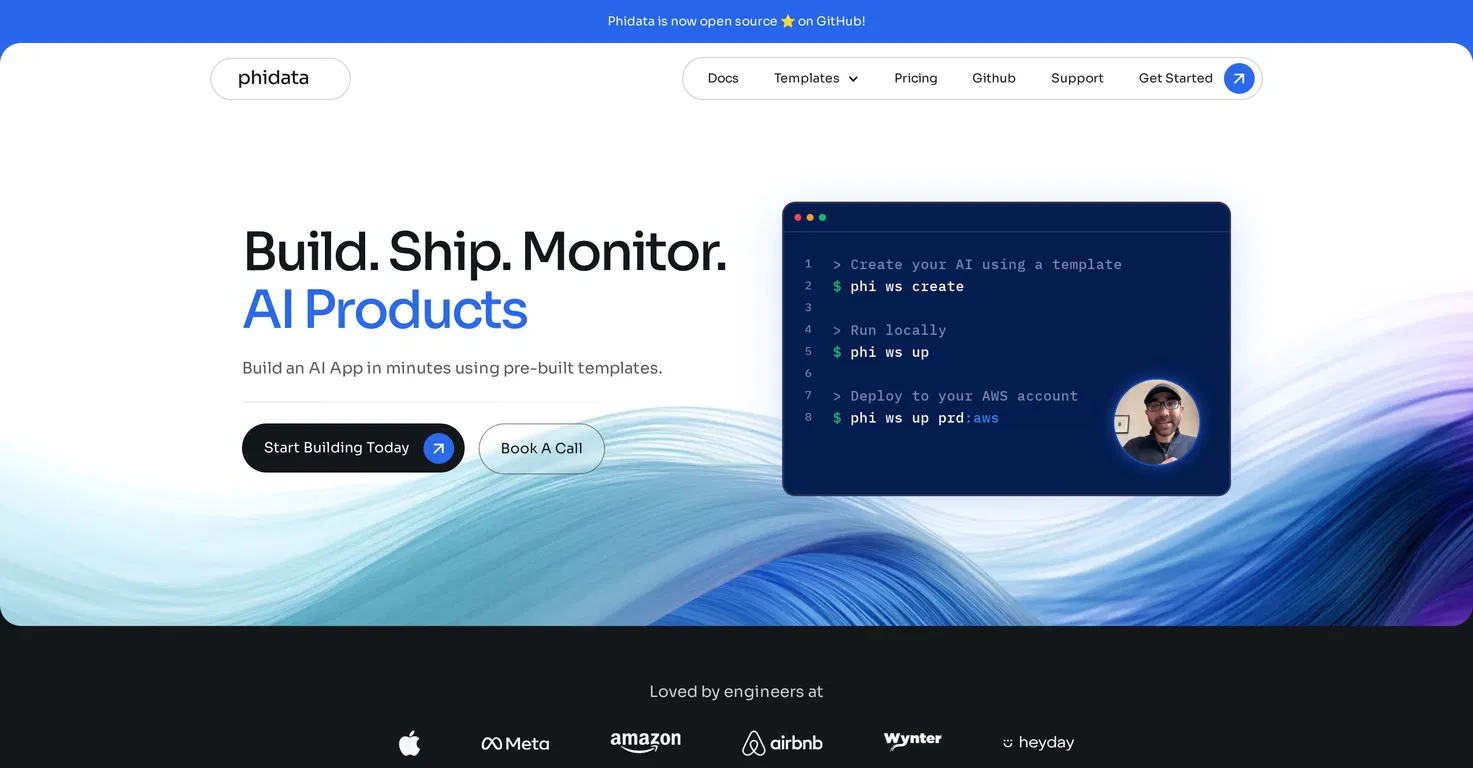Open the Docs page

(723, 78)
